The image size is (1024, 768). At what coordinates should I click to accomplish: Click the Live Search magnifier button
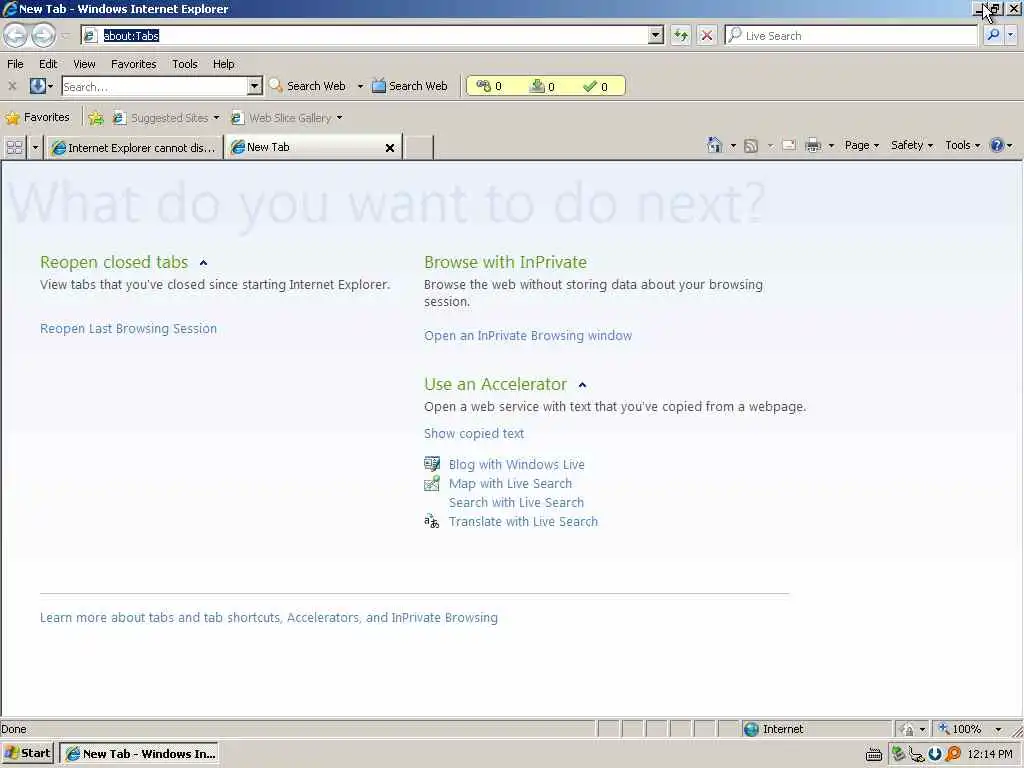(x=993, y=35)
